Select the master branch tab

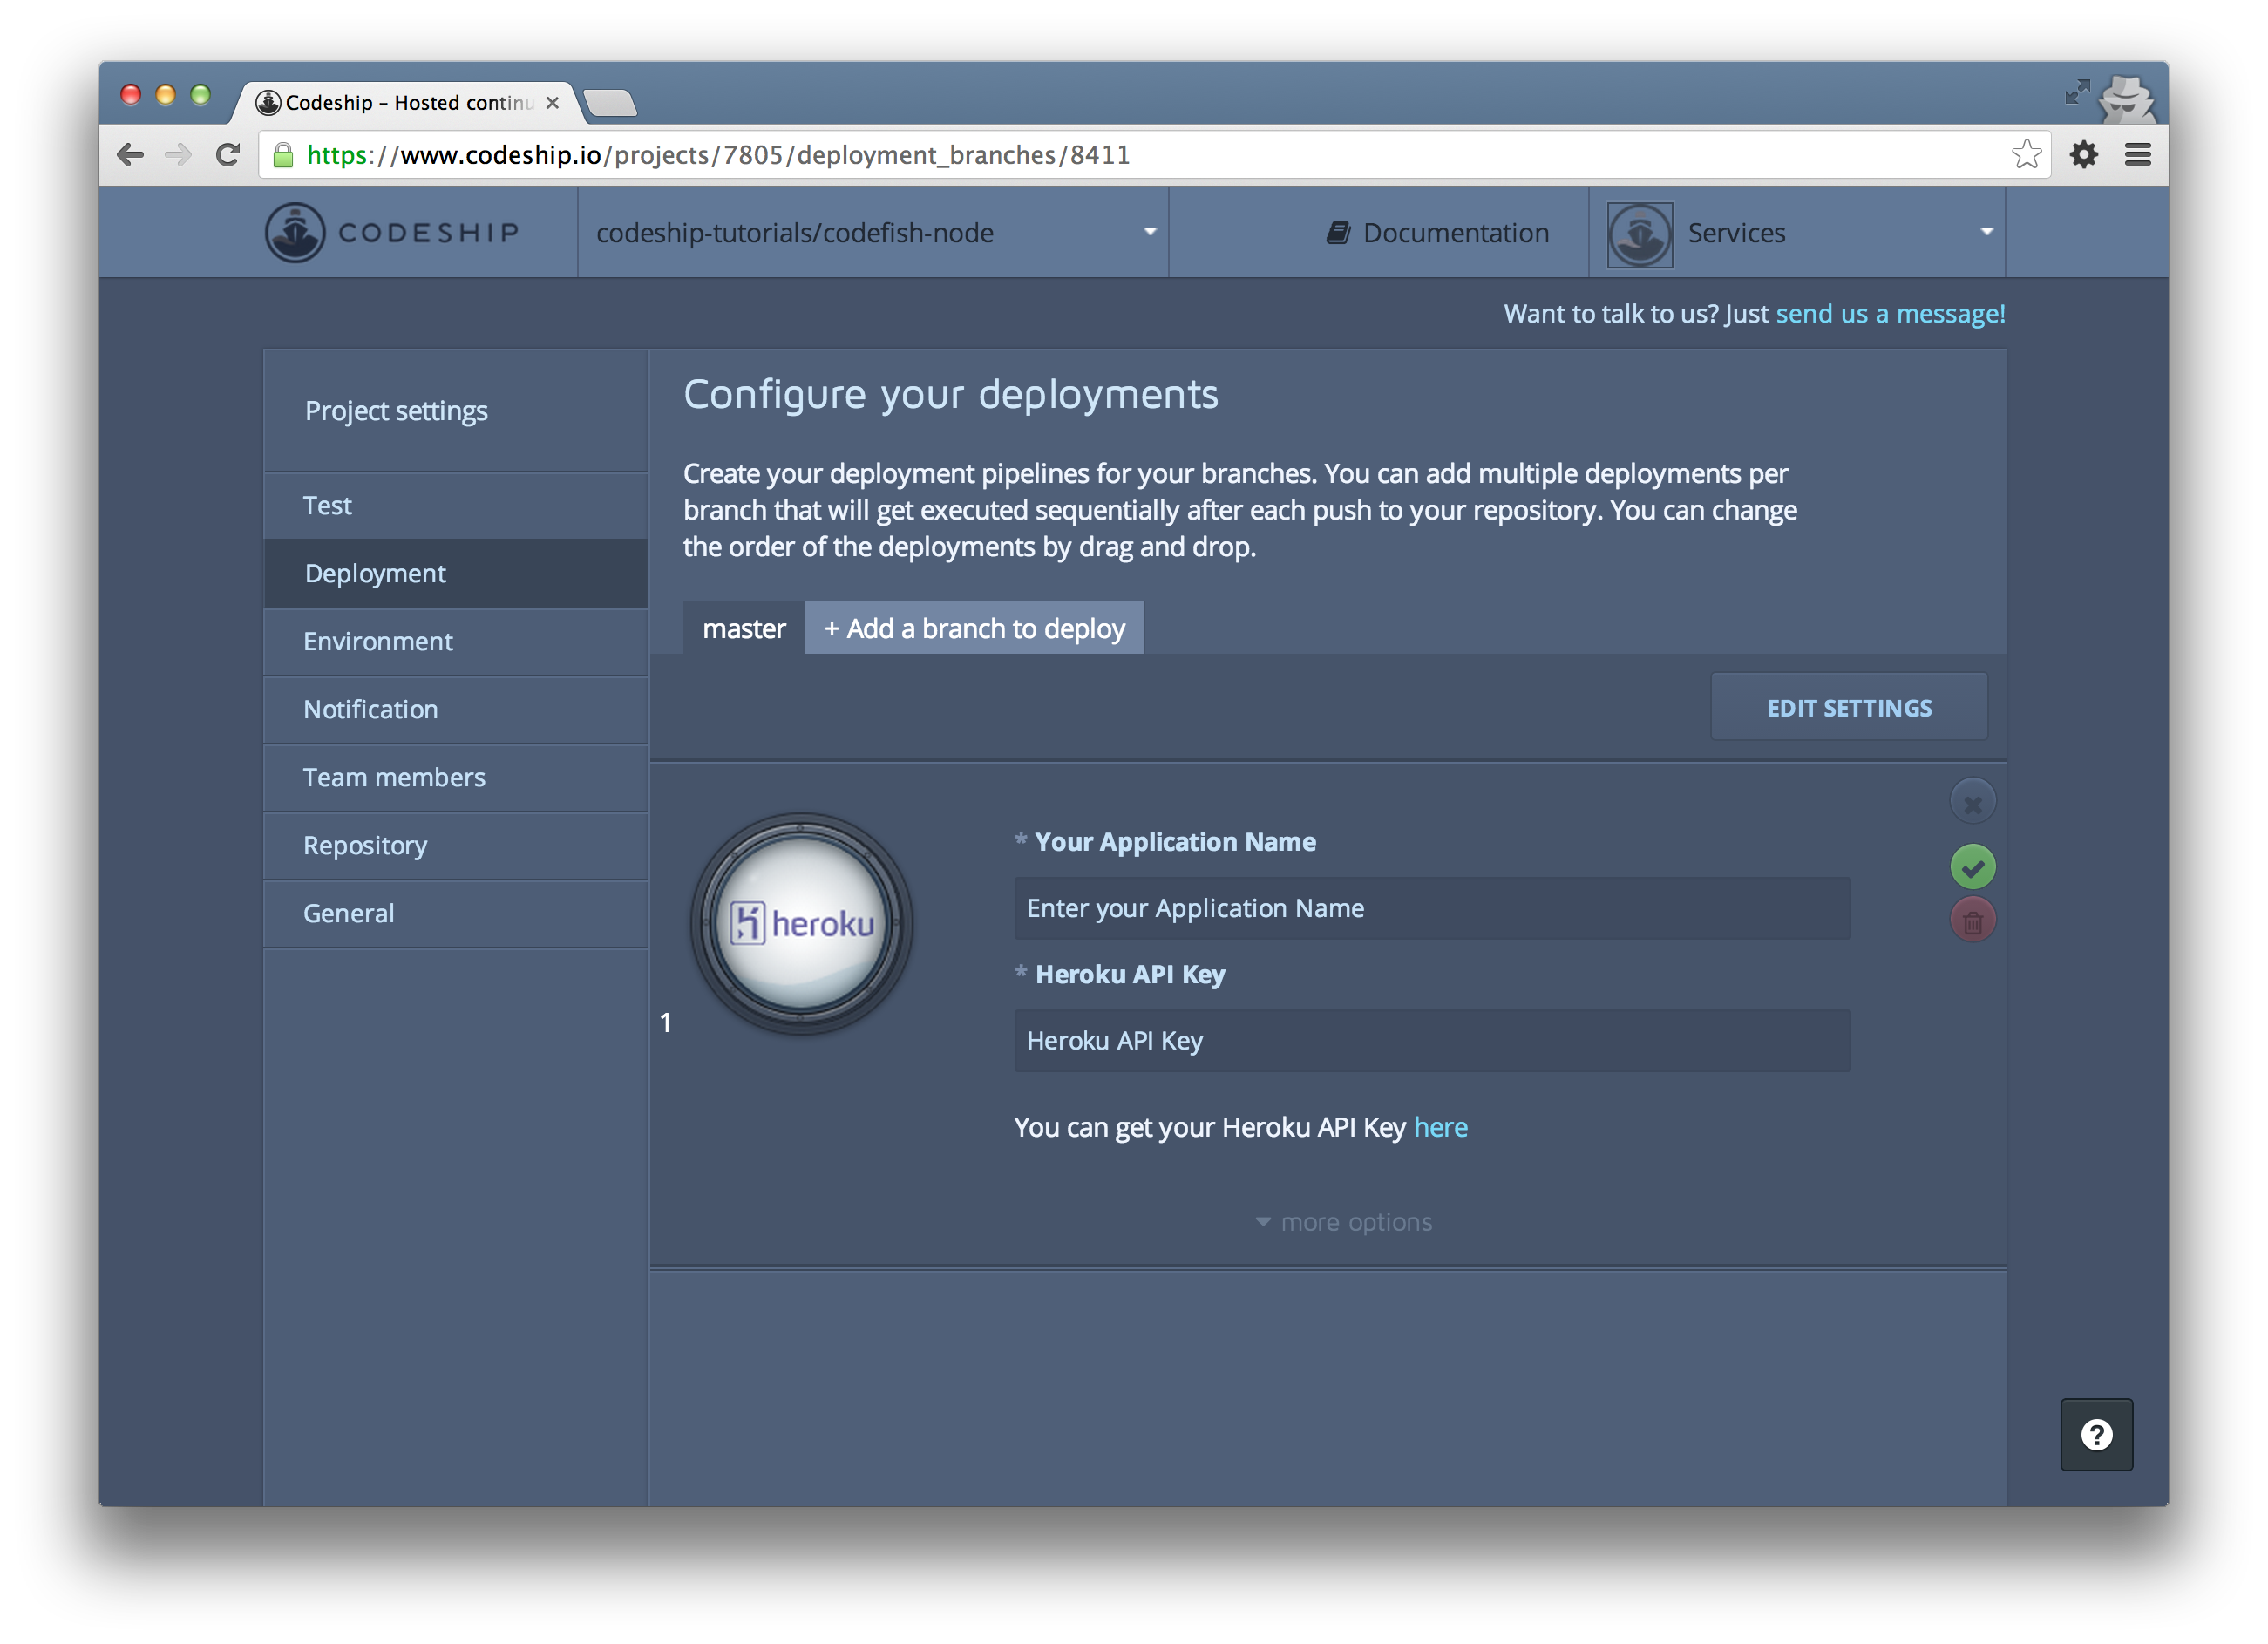743,629
